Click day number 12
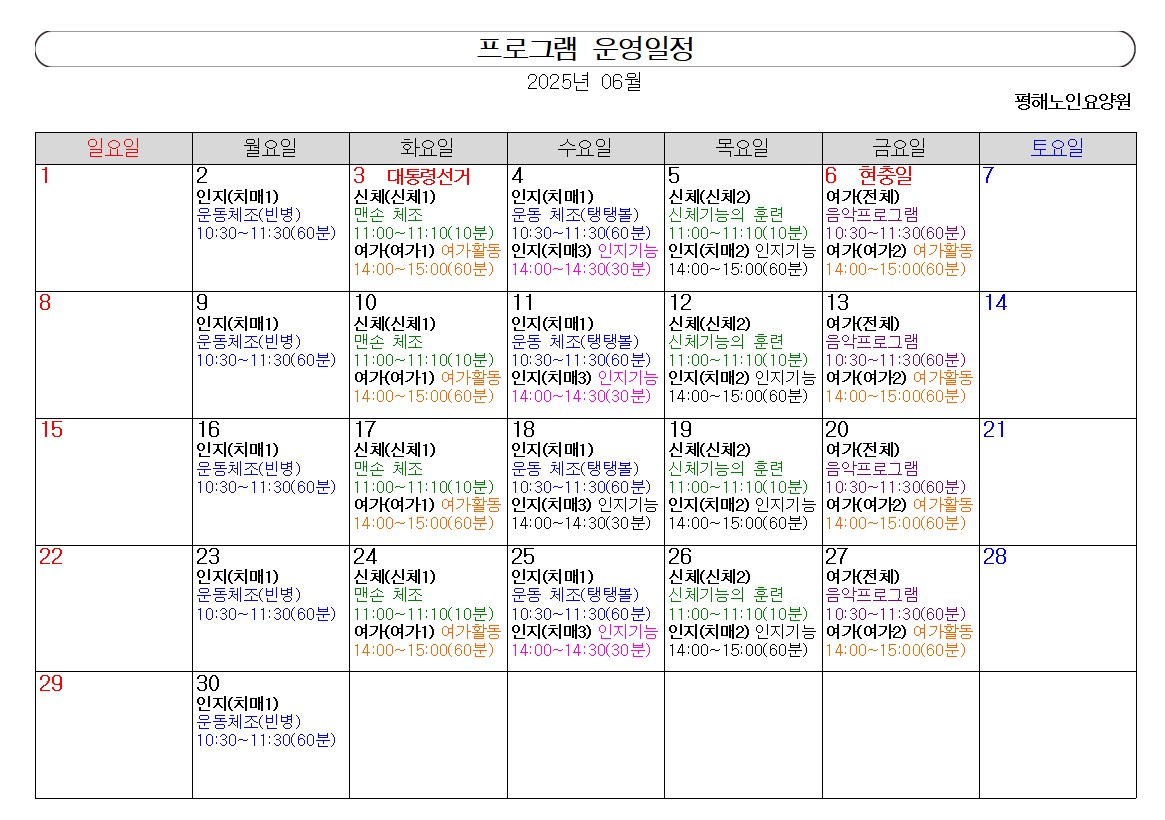Image resolution: width=1165 pixels, height=820 pixels. (x=681, y=302)
